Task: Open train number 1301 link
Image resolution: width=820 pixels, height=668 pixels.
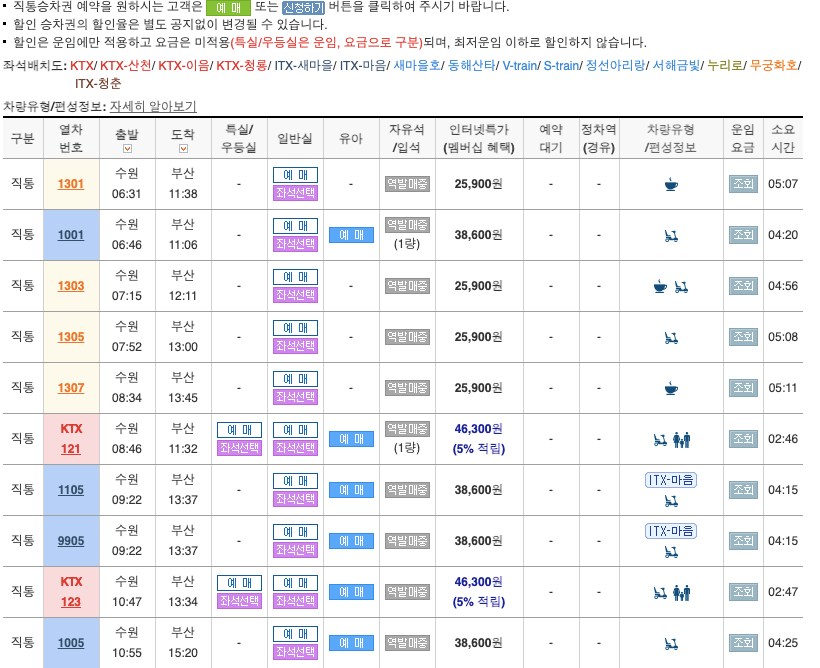Action: (x=71, y=184)
